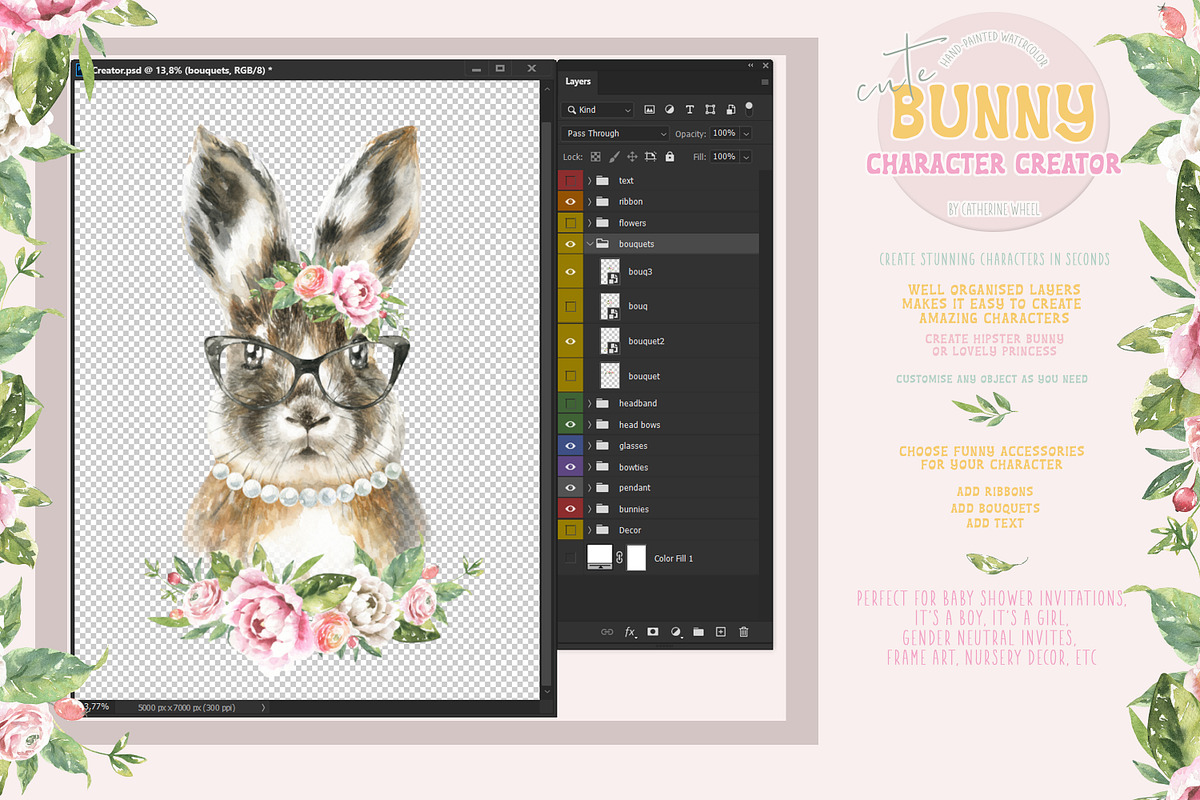Screen dimensions: 1200x800
Task: Expand the head bows group
Action: (590, 425)
